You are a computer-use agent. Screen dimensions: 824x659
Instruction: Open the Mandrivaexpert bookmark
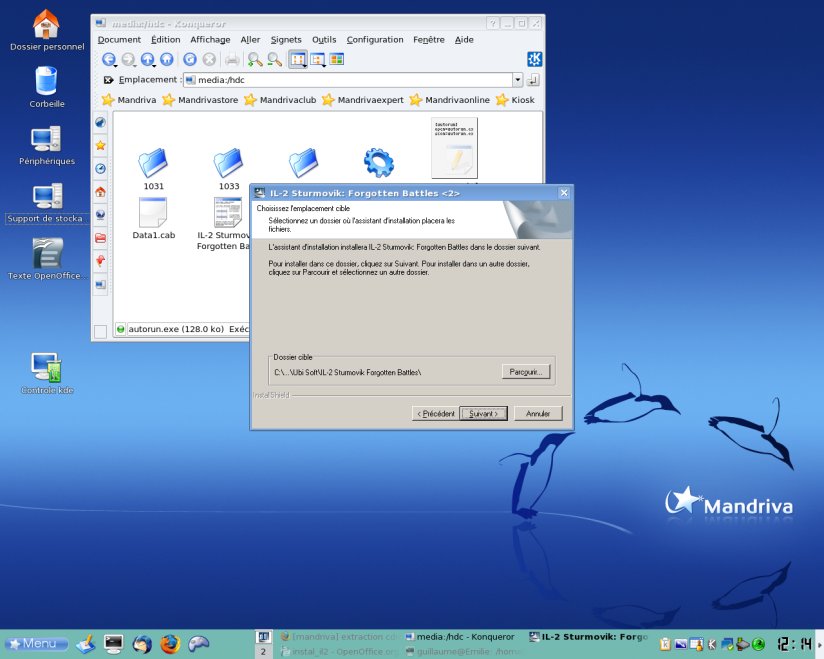tap(363, 100)
